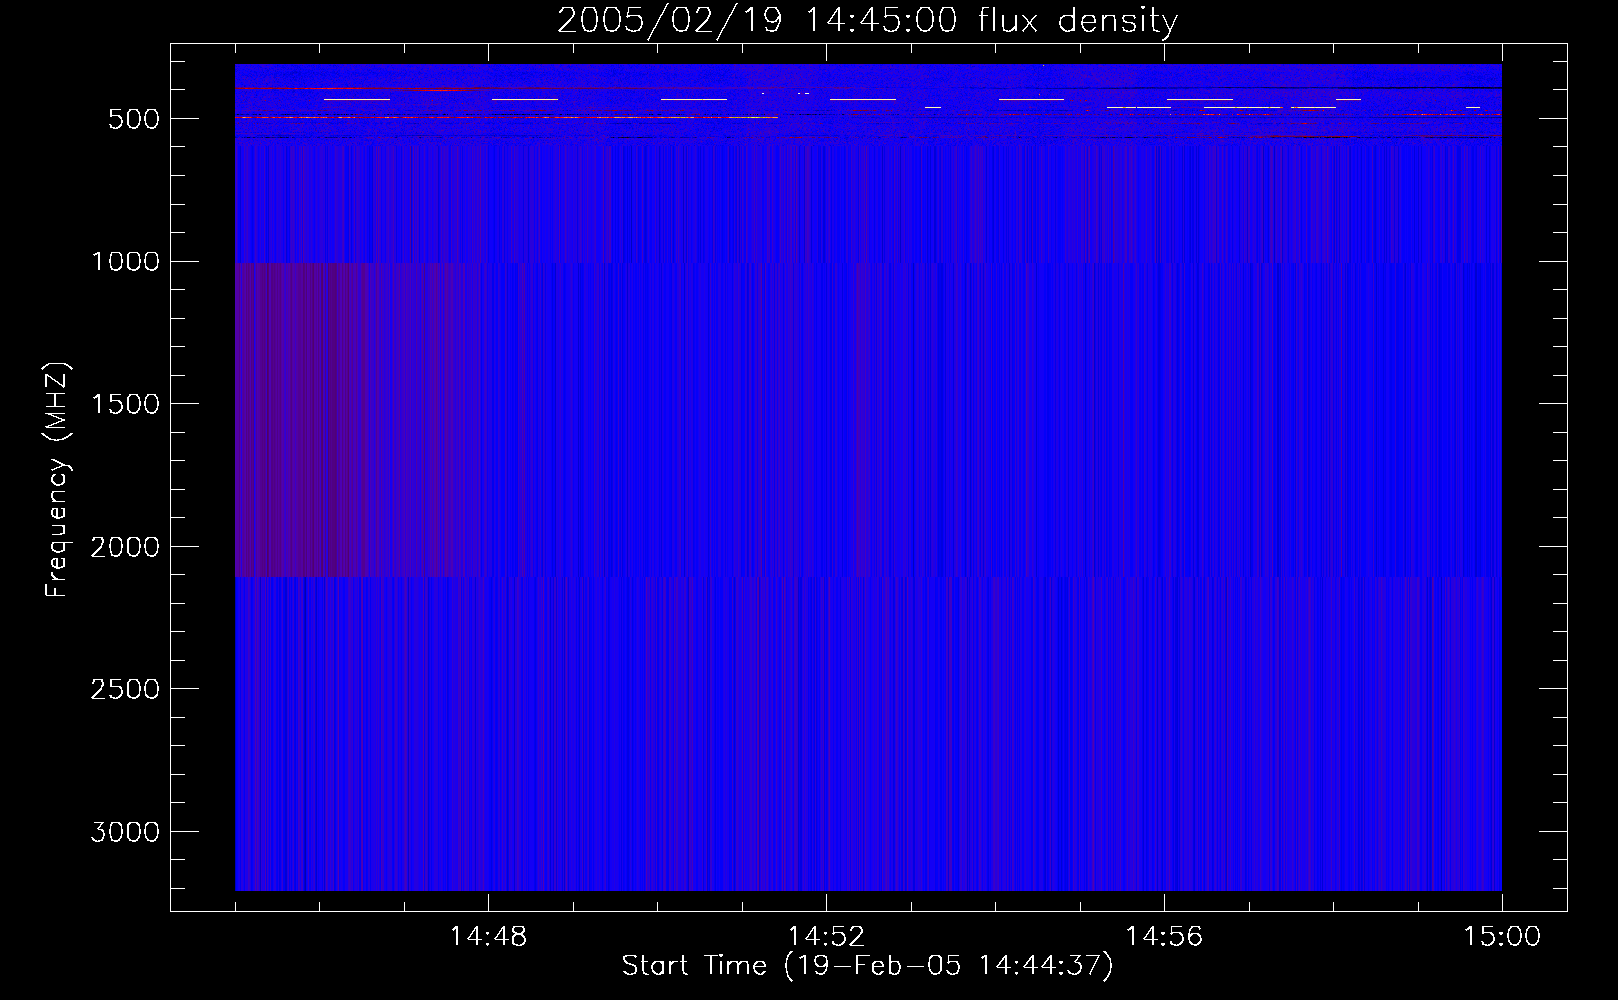Click the 3000 frequency tick label
The width and height of the screenshot is (1618, 1000).
tap(125, 833)
